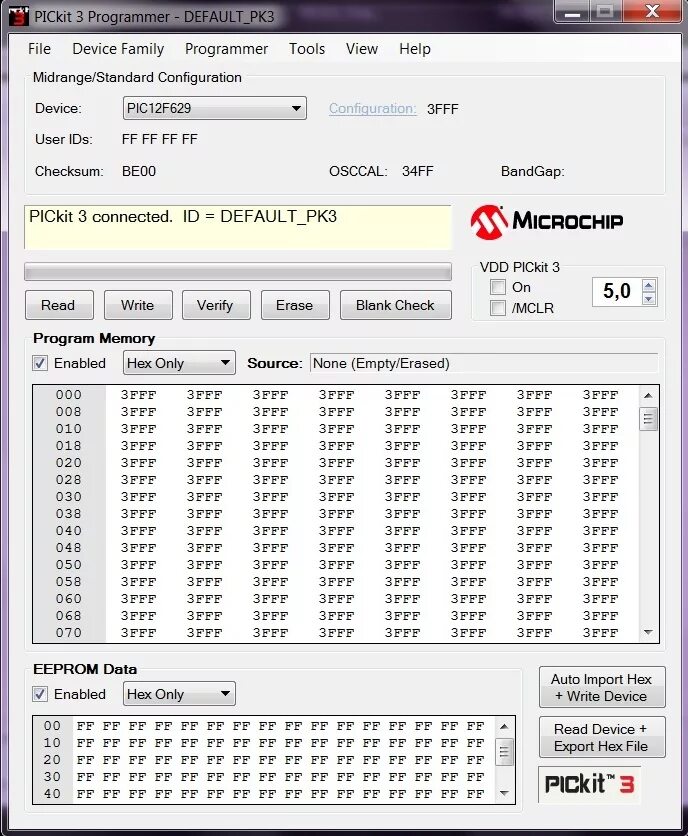Click program memory address 038
Viewport: 688px width, 836px height.
[69, 514]
